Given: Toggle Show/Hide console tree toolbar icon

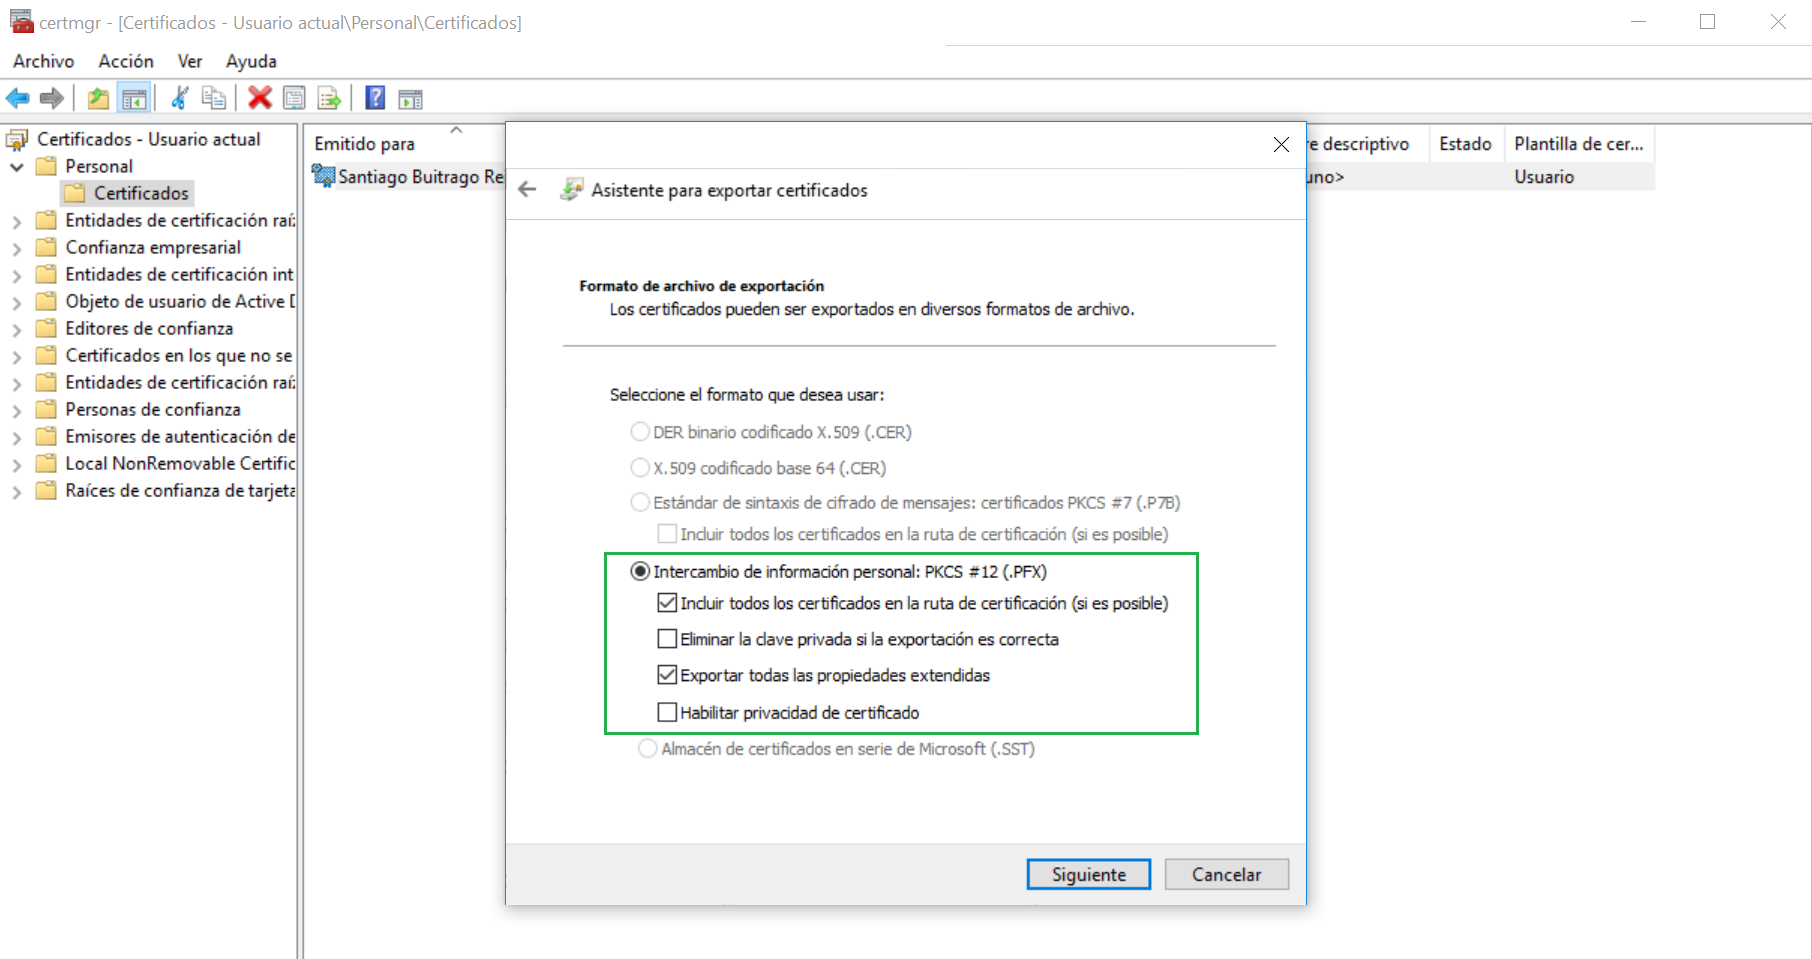Looking at the screenshot, I should point(133,98).
